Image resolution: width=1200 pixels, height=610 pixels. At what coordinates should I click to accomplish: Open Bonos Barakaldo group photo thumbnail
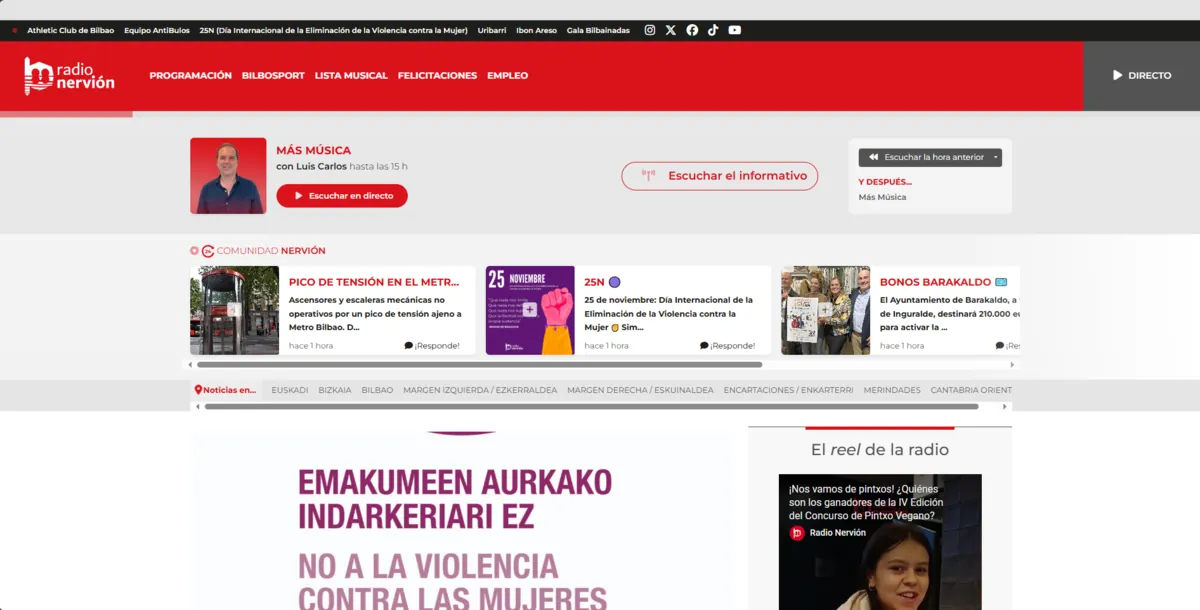pyautogui.click(x=826, y=310)
